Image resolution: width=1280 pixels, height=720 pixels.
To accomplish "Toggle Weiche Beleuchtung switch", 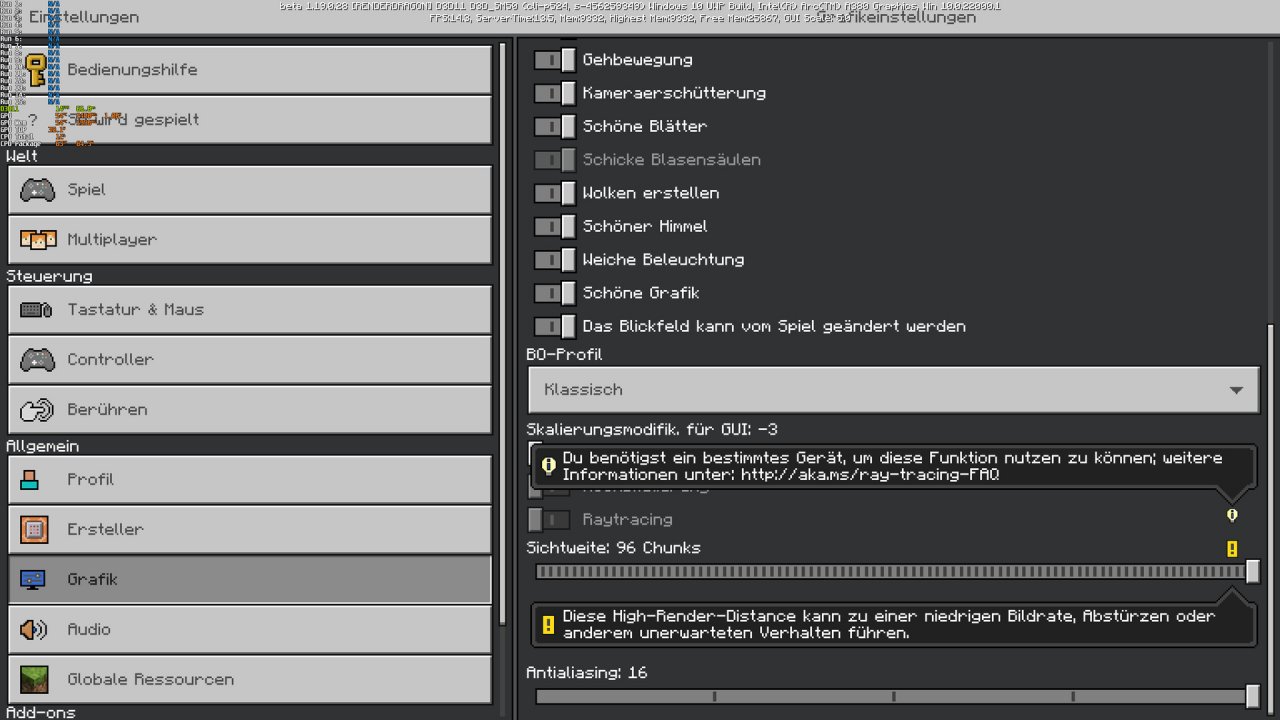I will pos(554,260).
